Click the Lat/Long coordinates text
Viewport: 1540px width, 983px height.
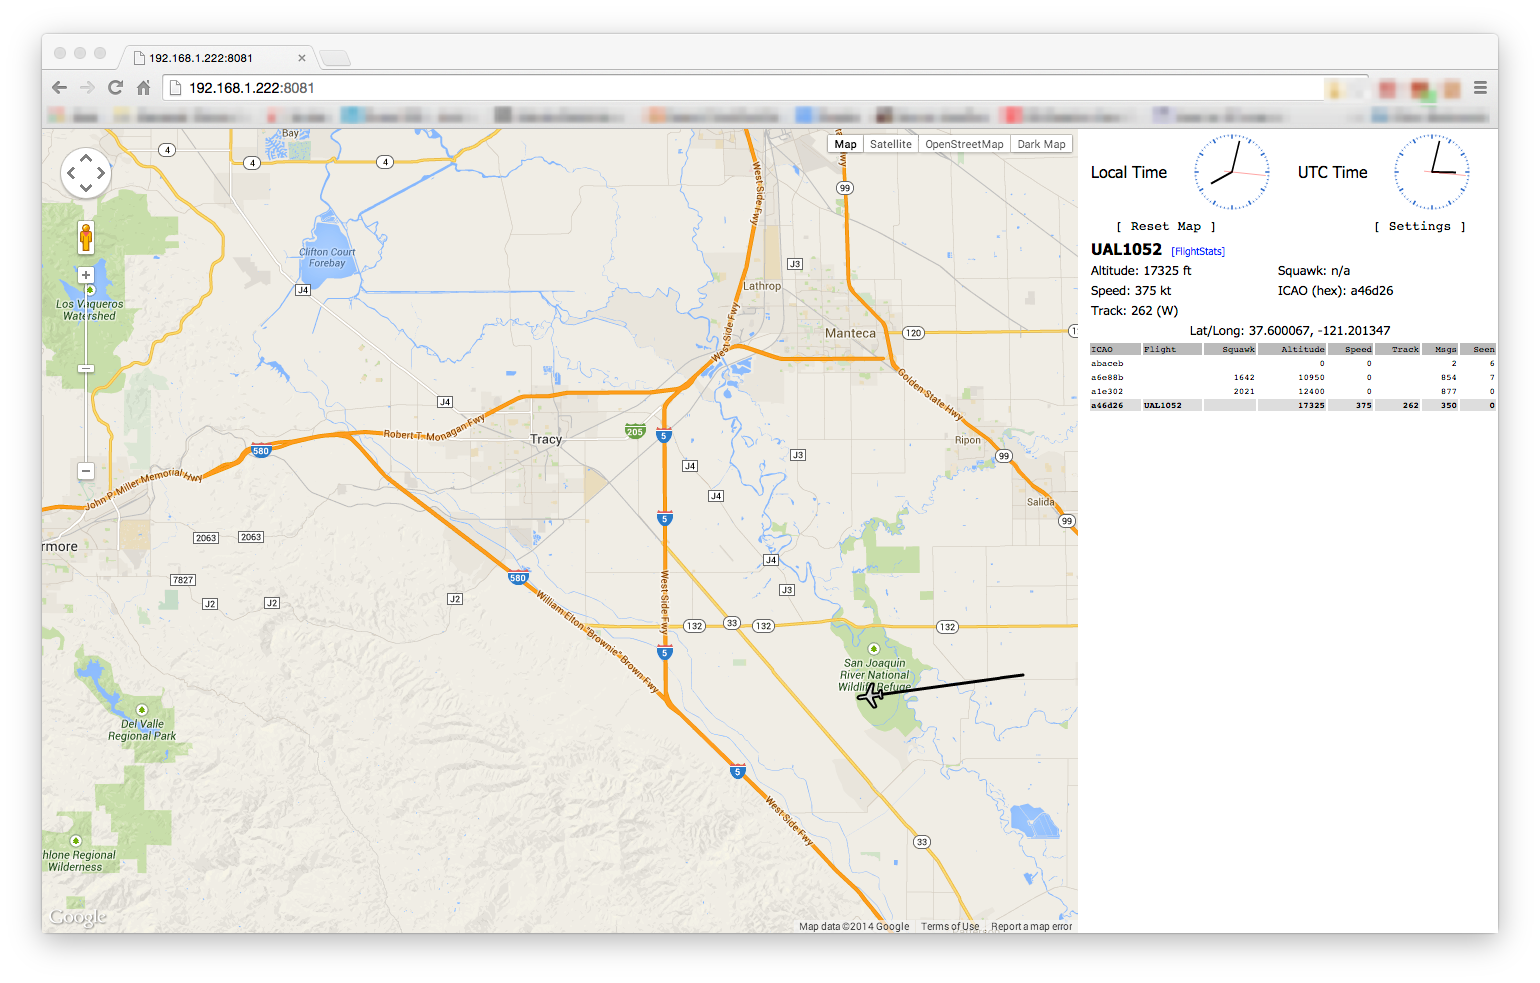1290,331
